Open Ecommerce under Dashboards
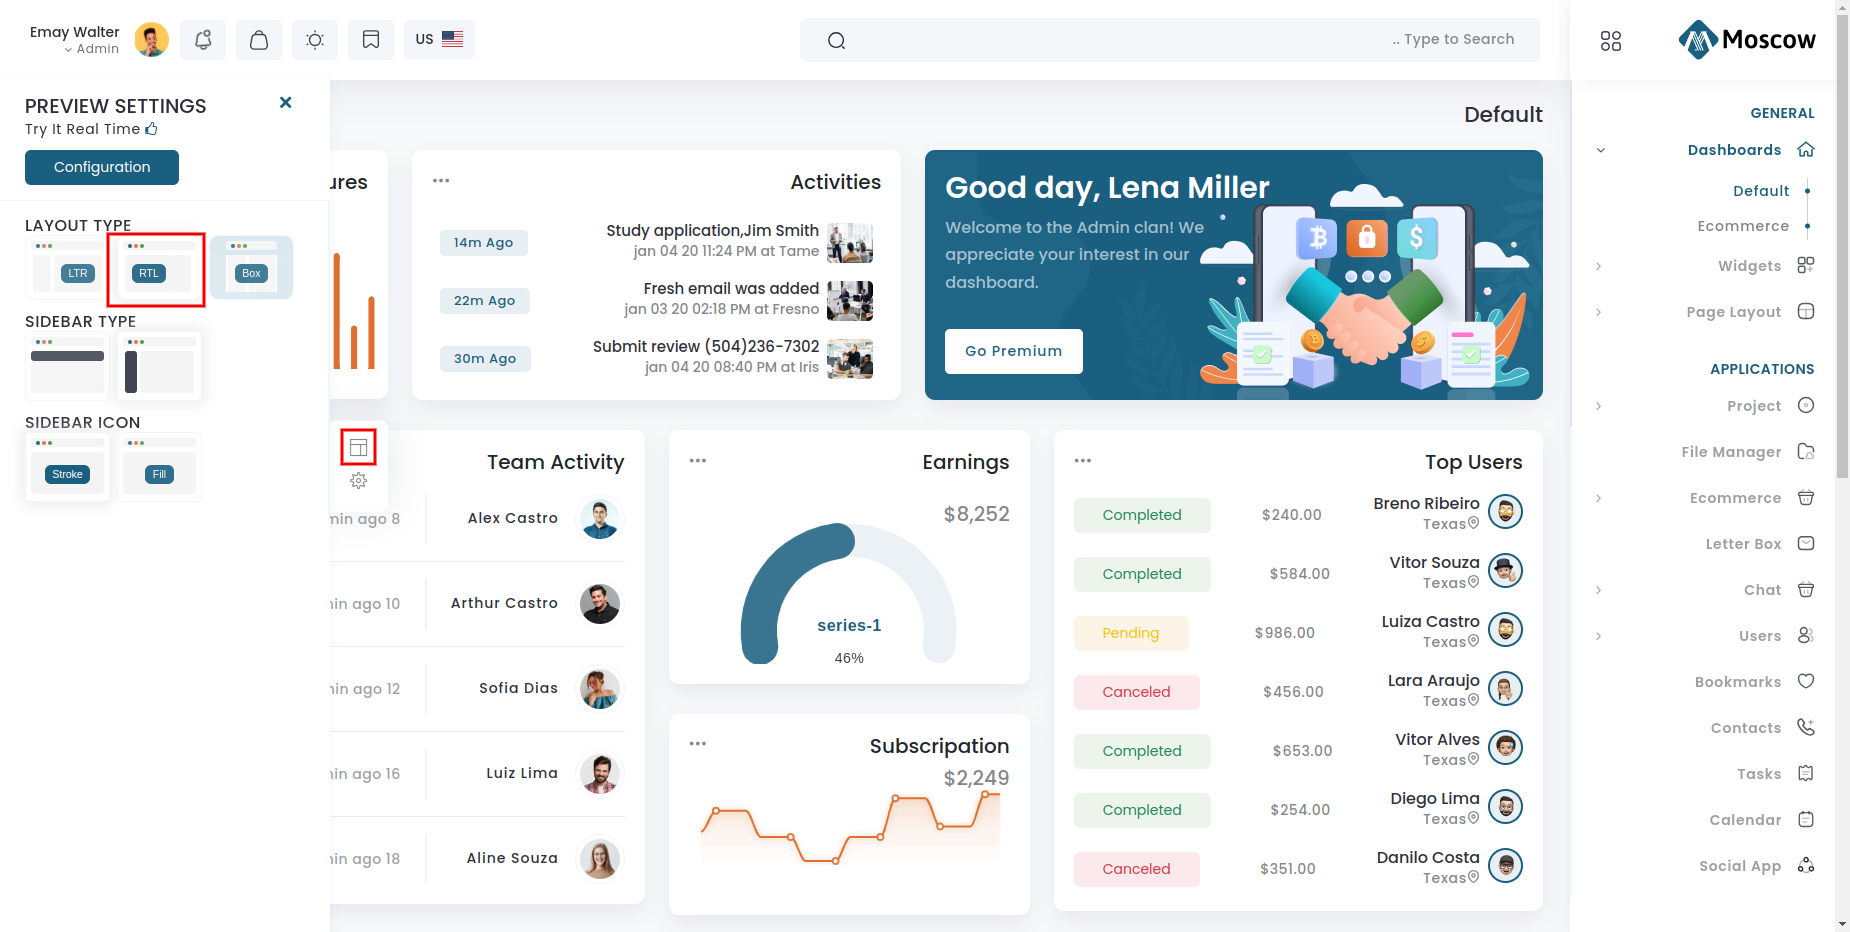 pyautogui.click(x=1742, y=226)
